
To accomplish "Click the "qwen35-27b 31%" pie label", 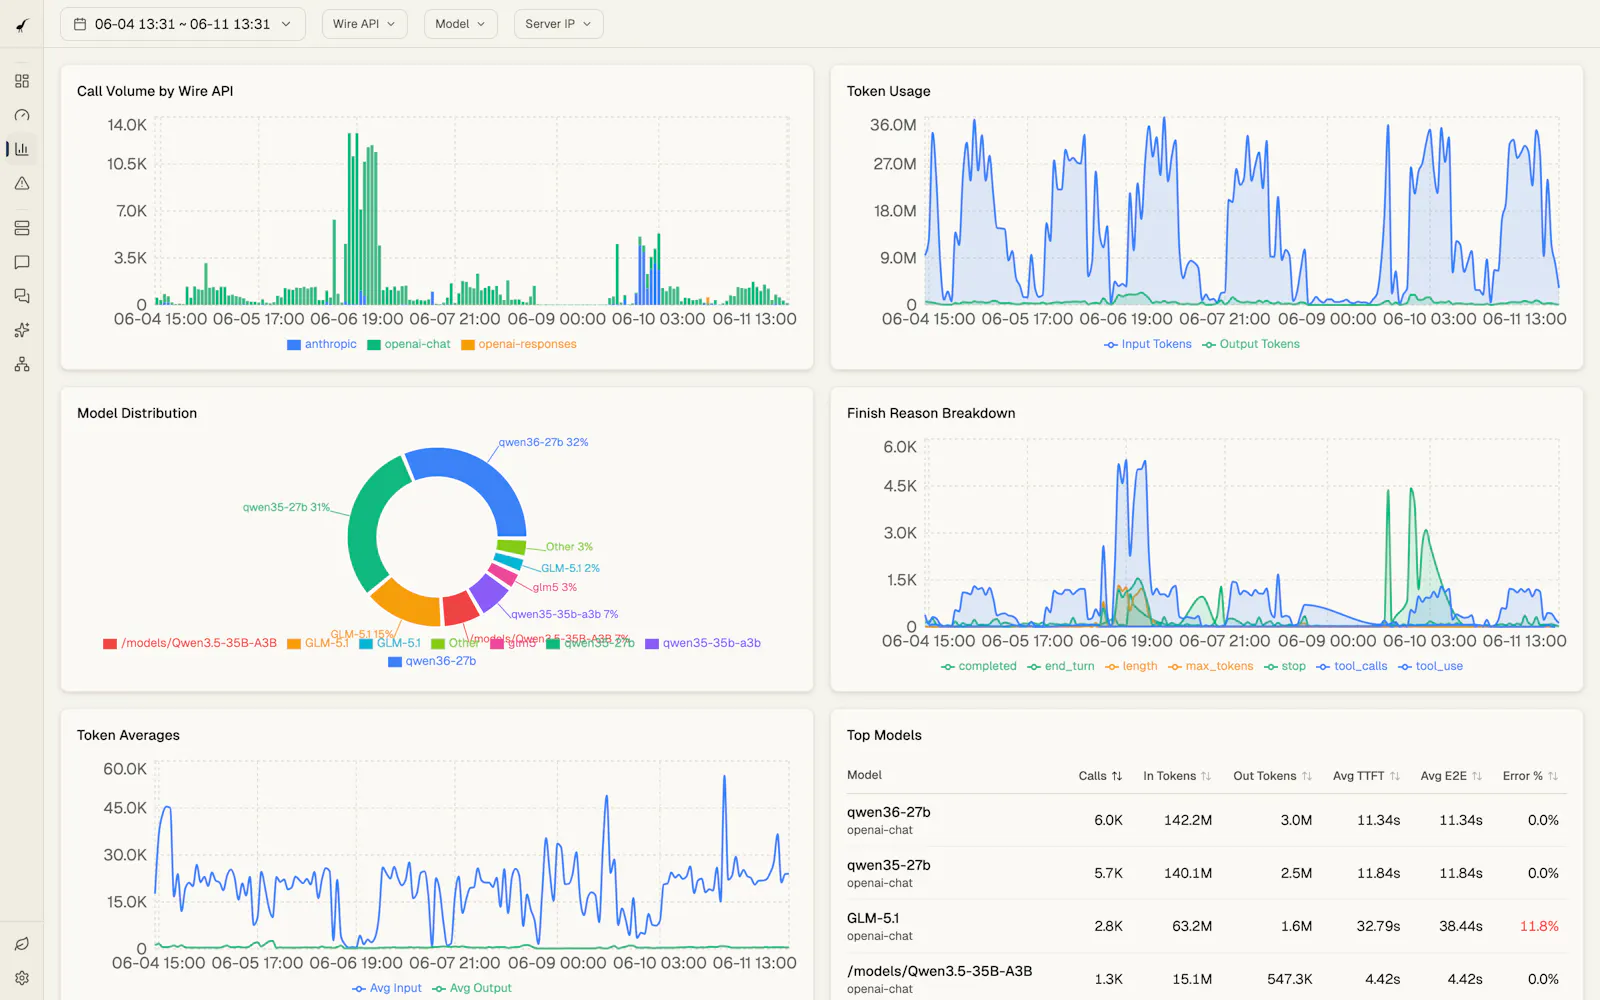I will point(286,507).
